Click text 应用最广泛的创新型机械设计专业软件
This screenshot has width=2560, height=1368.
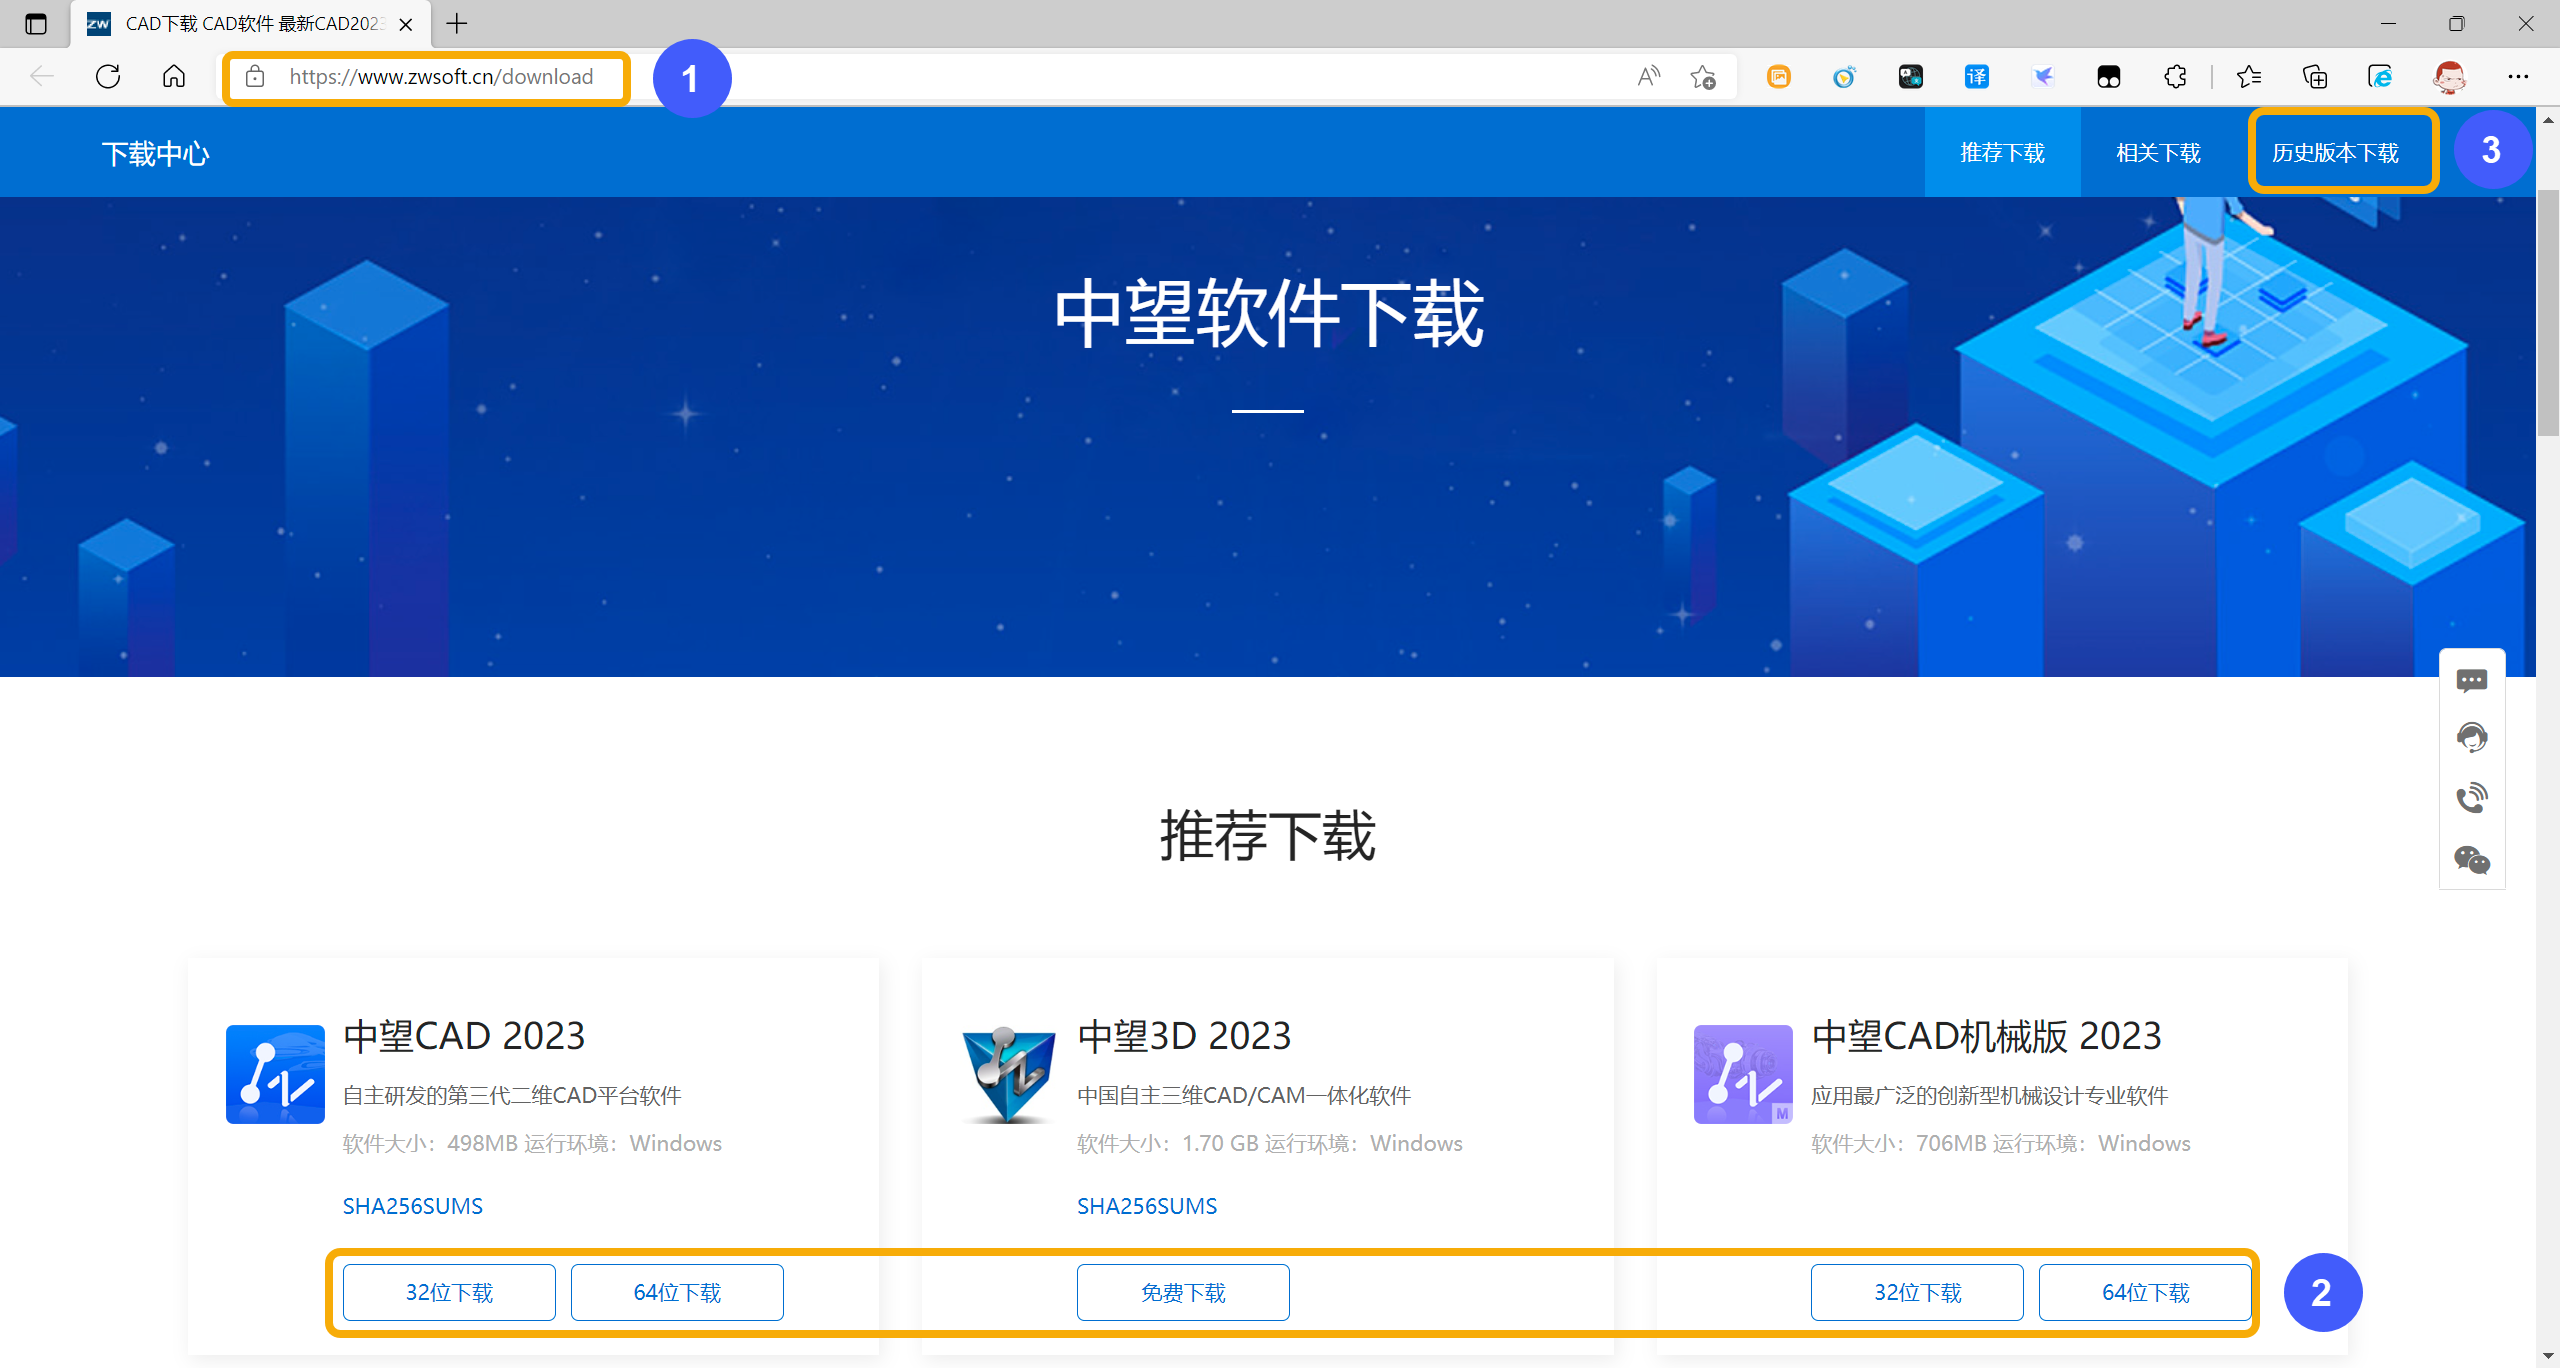pos(1989,1096)
